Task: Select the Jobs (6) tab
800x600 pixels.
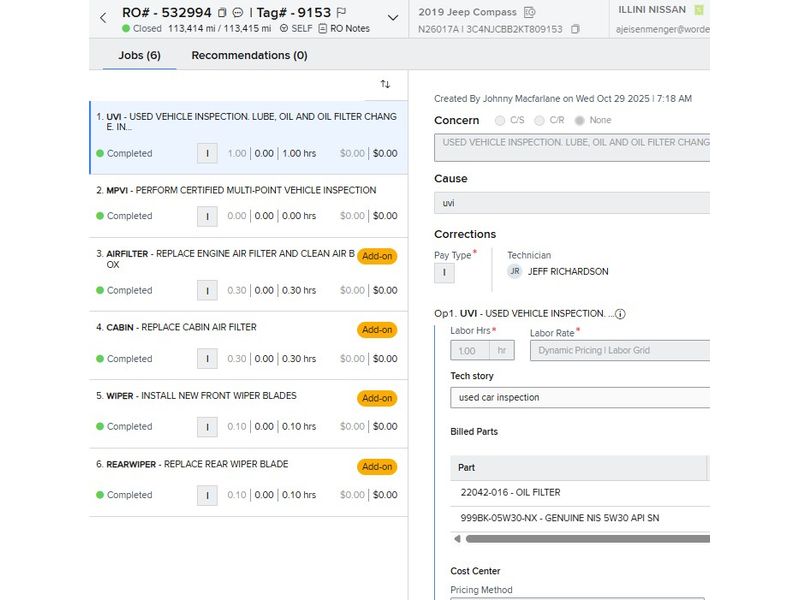Action: (x=139, y=55)
